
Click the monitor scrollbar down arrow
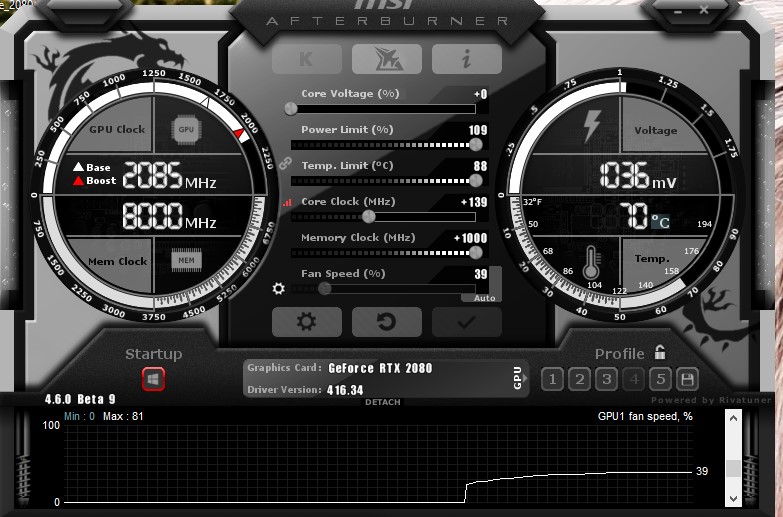point(733,498)
